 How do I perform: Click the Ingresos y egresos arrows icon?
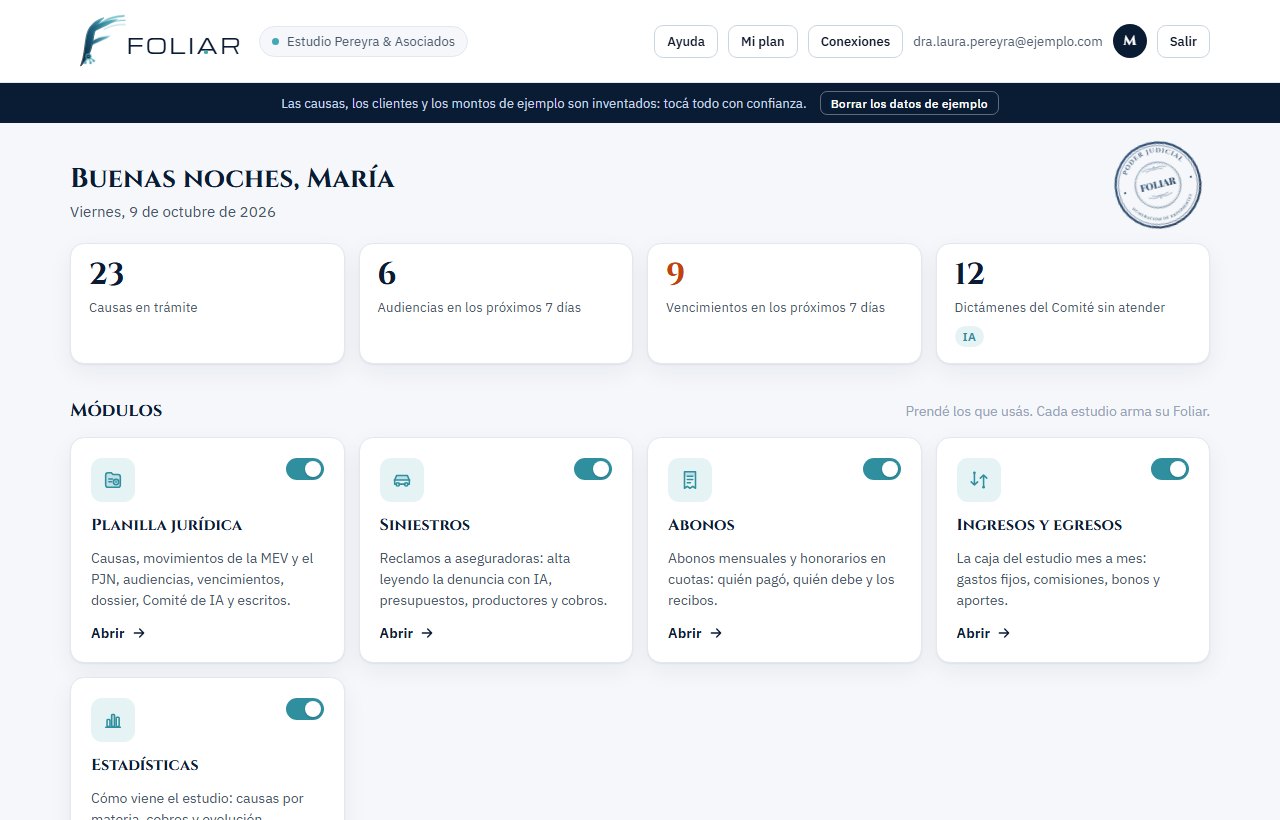[979, 480]
